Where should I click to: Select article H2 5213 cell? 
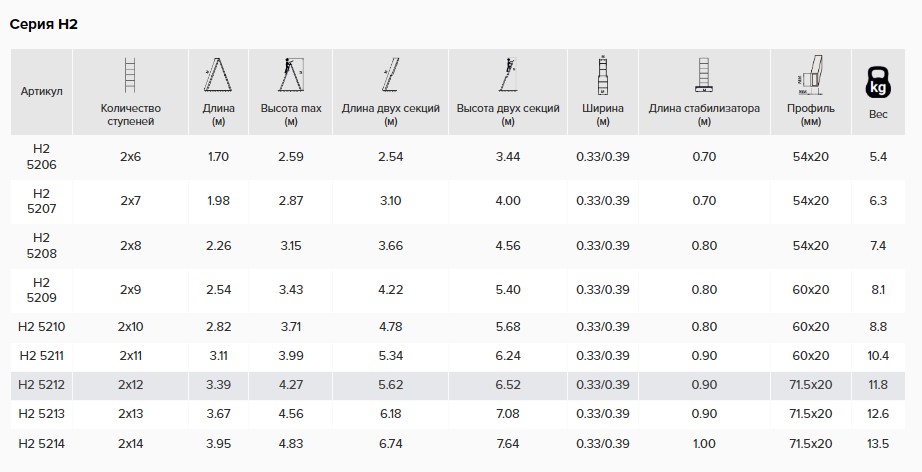[x=42, y=414]
